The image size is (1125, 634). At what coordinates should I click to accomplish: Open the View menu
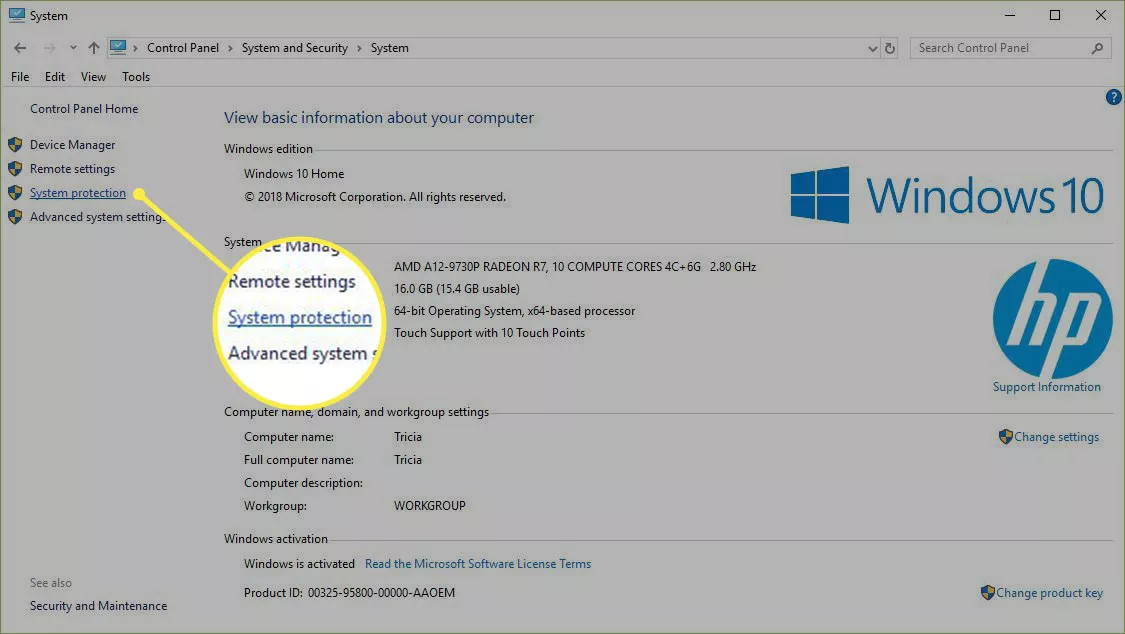click(x=93, y=77)
